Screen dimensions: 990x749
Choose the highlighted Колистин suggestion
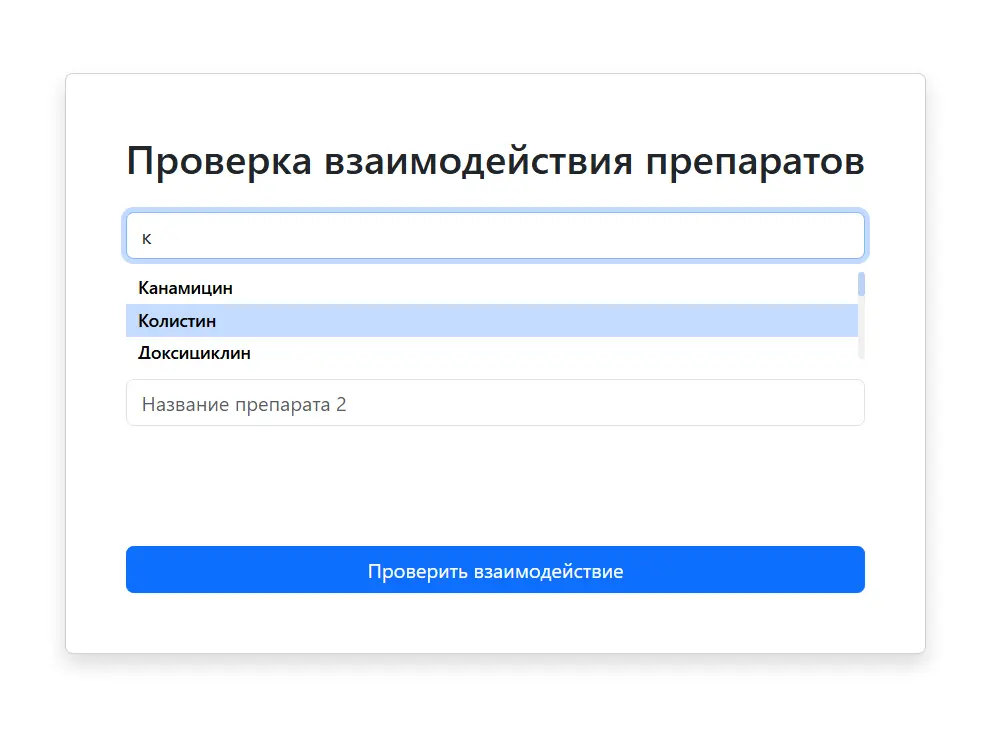[178, 321]
